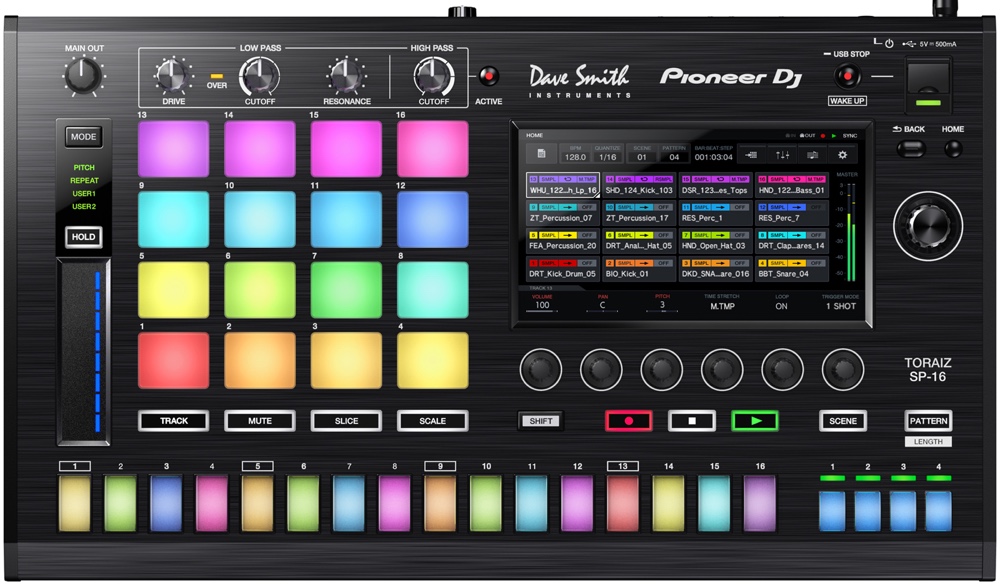Screen dimensions: 1000x588
Task: Tap the project file icon on the touchscreen
Action: tap(541, 154)
